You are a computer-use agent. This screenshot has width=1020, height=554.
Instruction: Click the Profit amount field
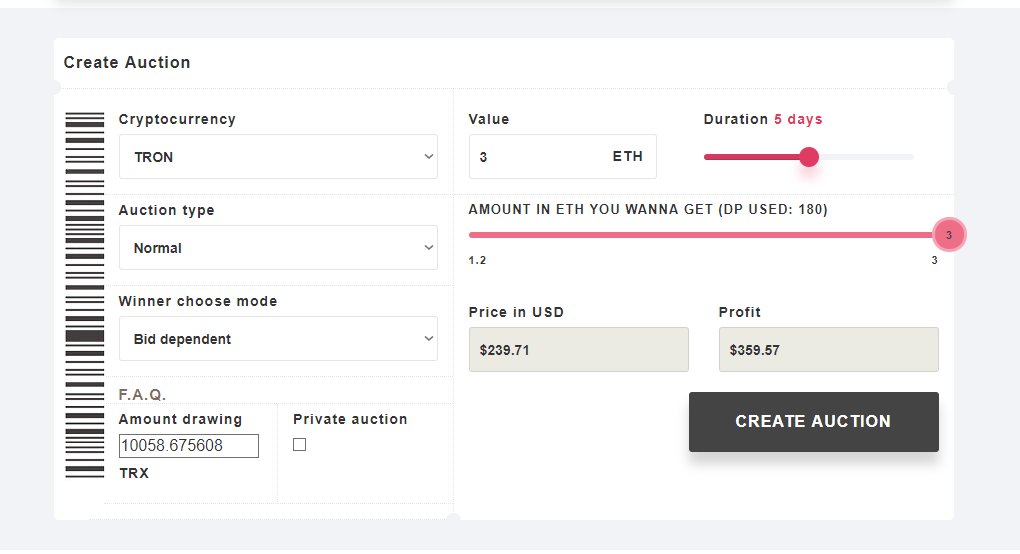click(828, 350)
